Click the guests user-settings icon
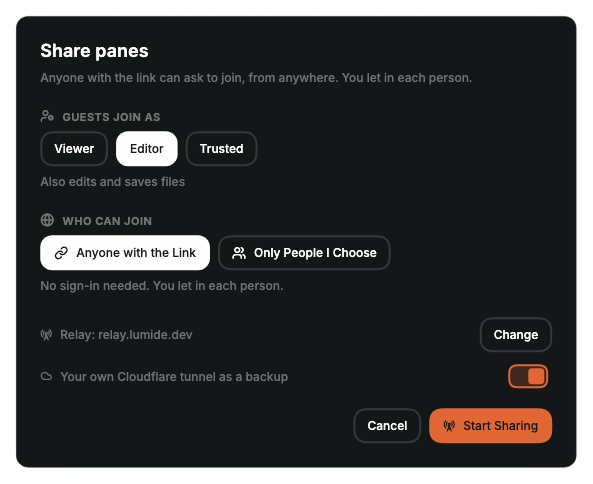Screen dimensions: 593x484 (47, 116)
